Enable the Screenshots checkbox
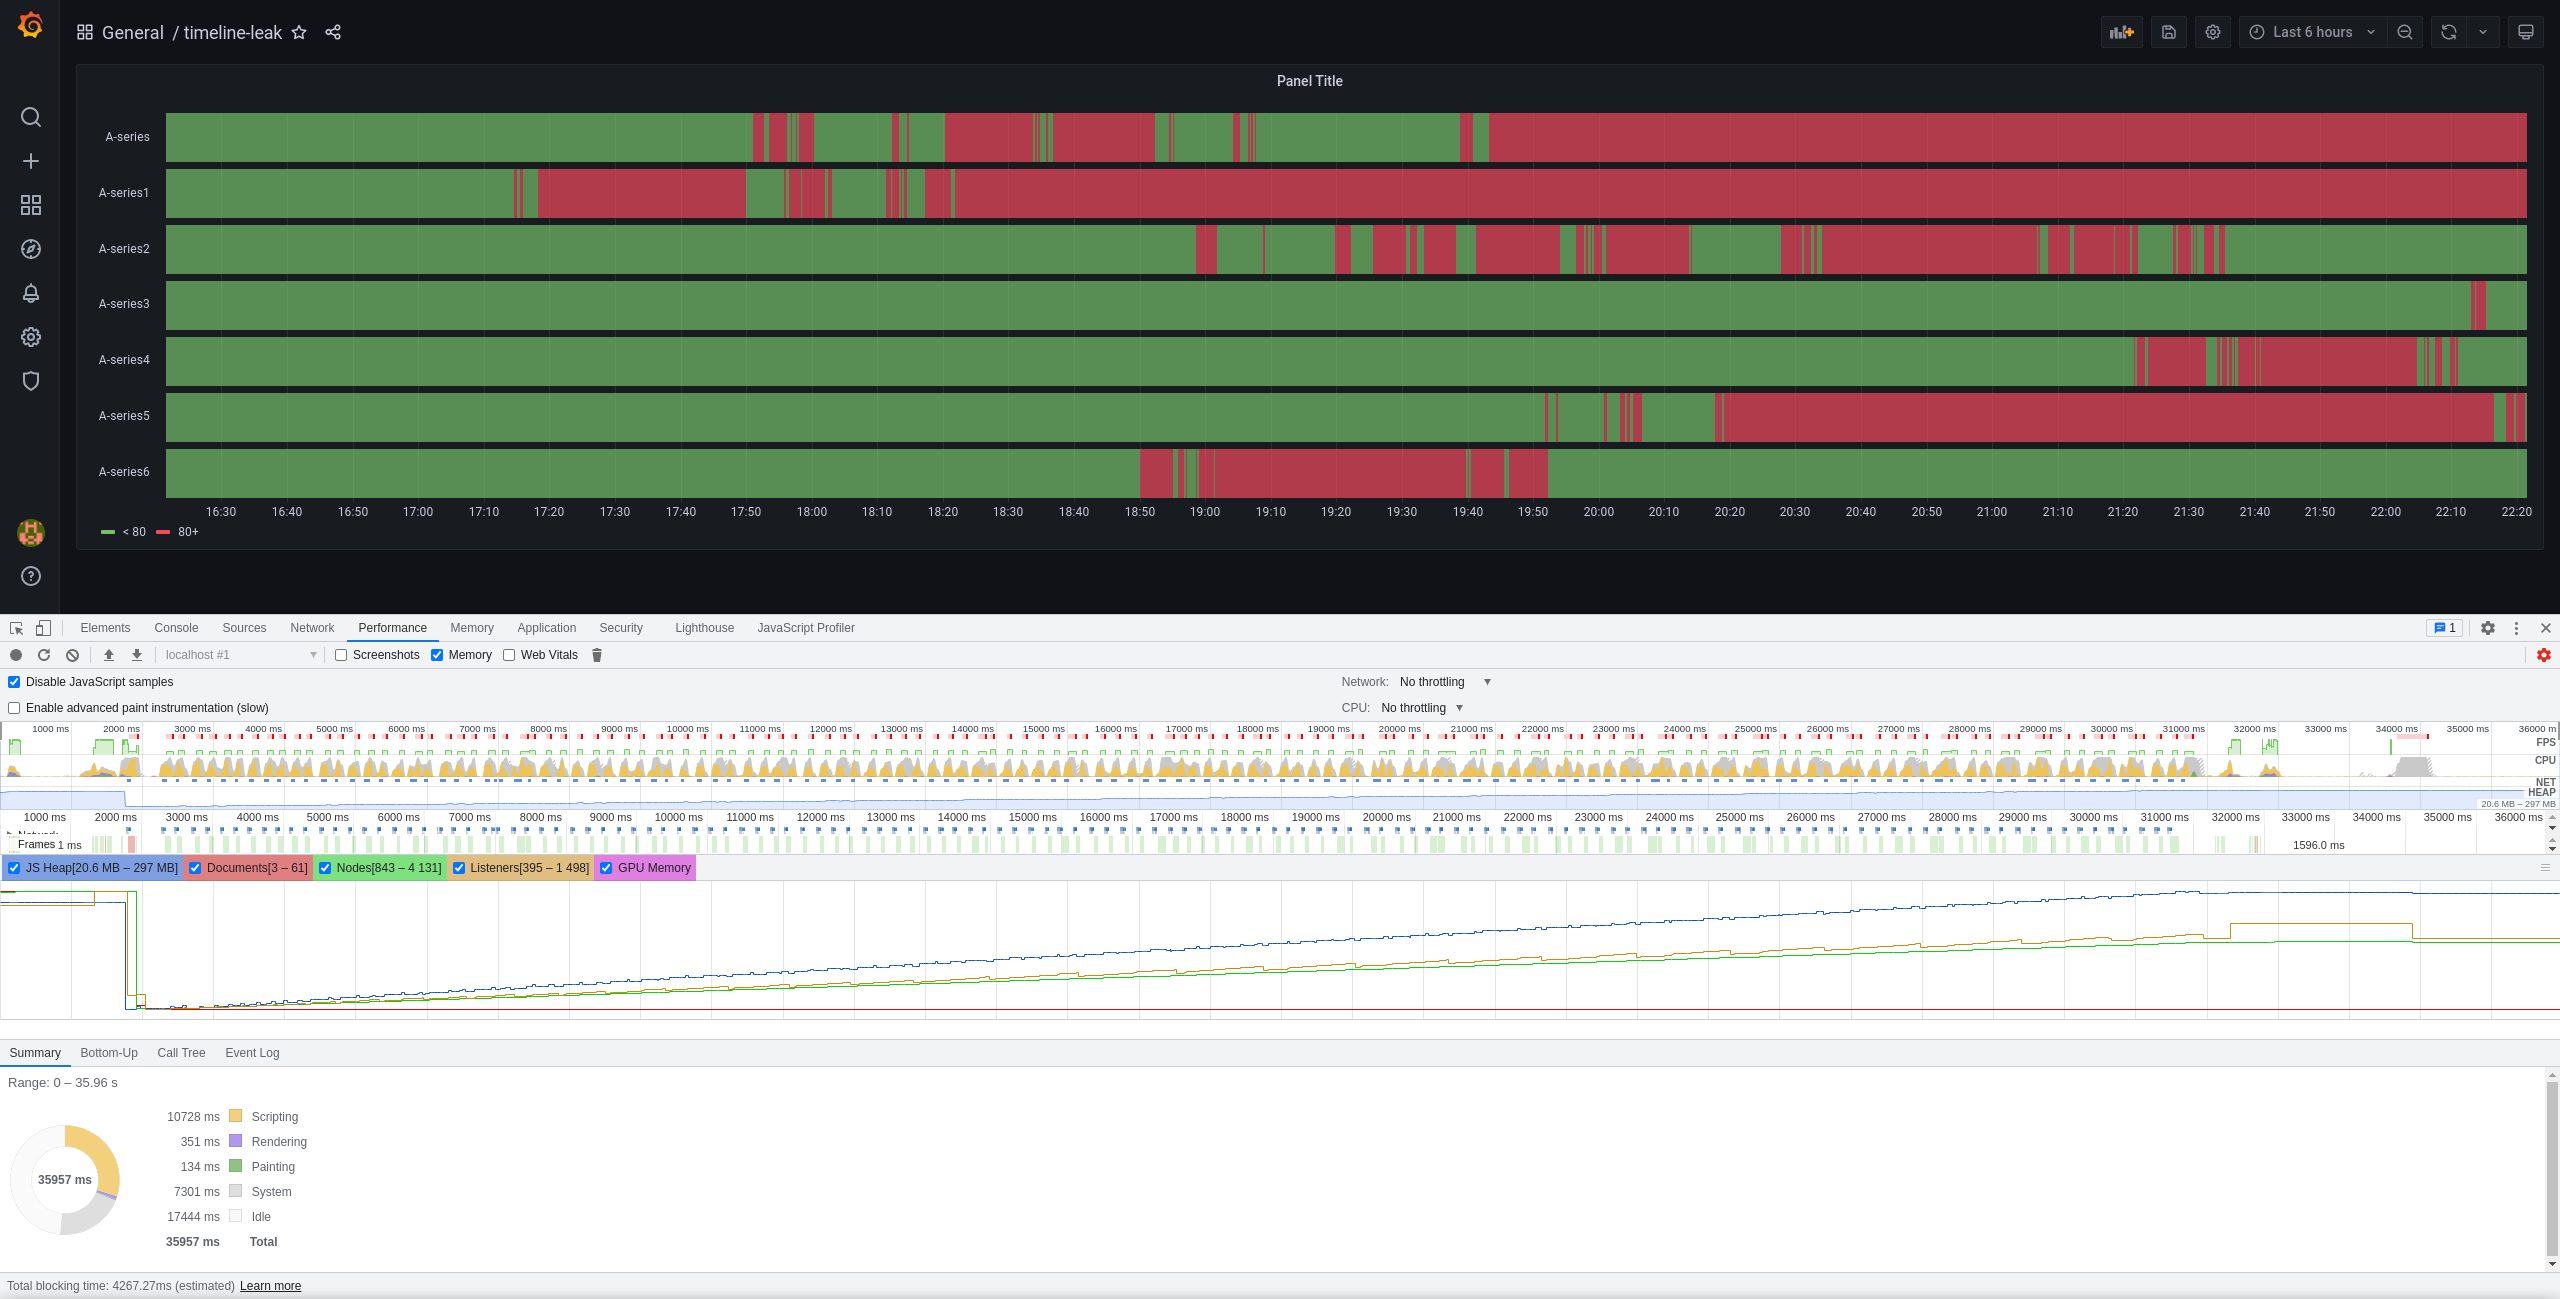Image resolution: width=2560 pixels, height=1299 pixels. point(342,655)
